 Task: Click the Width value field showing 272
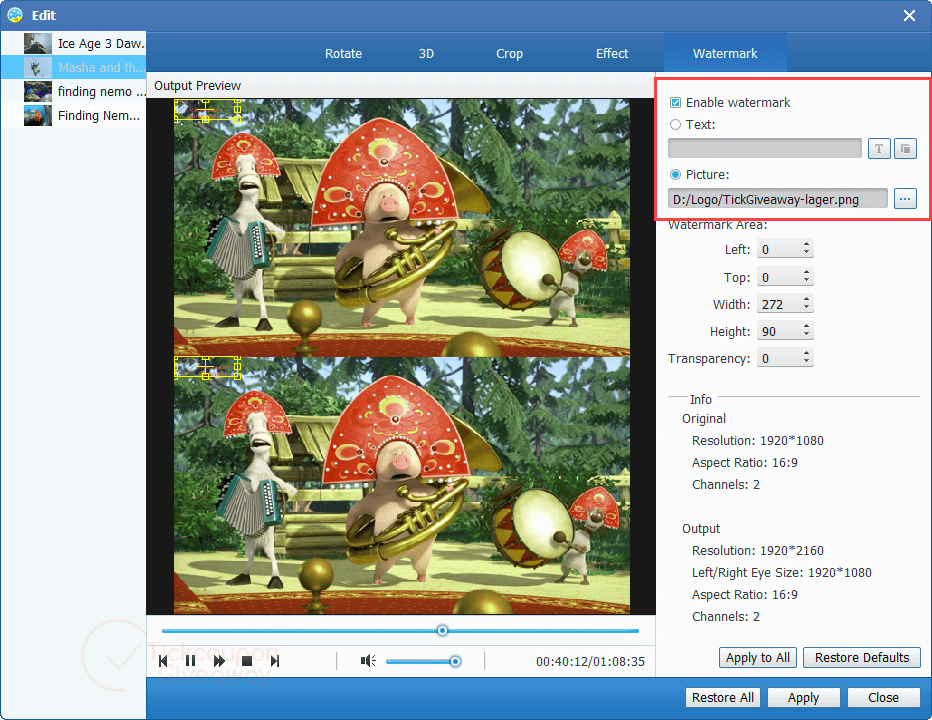coord(779,304)
